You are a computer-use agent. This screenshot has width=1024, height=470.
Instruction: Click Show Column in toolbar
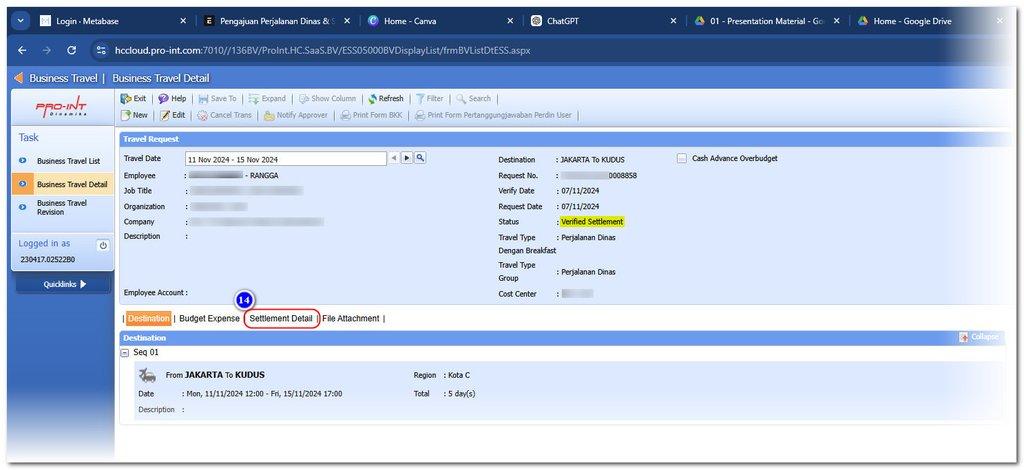click(x=327, y=99)
